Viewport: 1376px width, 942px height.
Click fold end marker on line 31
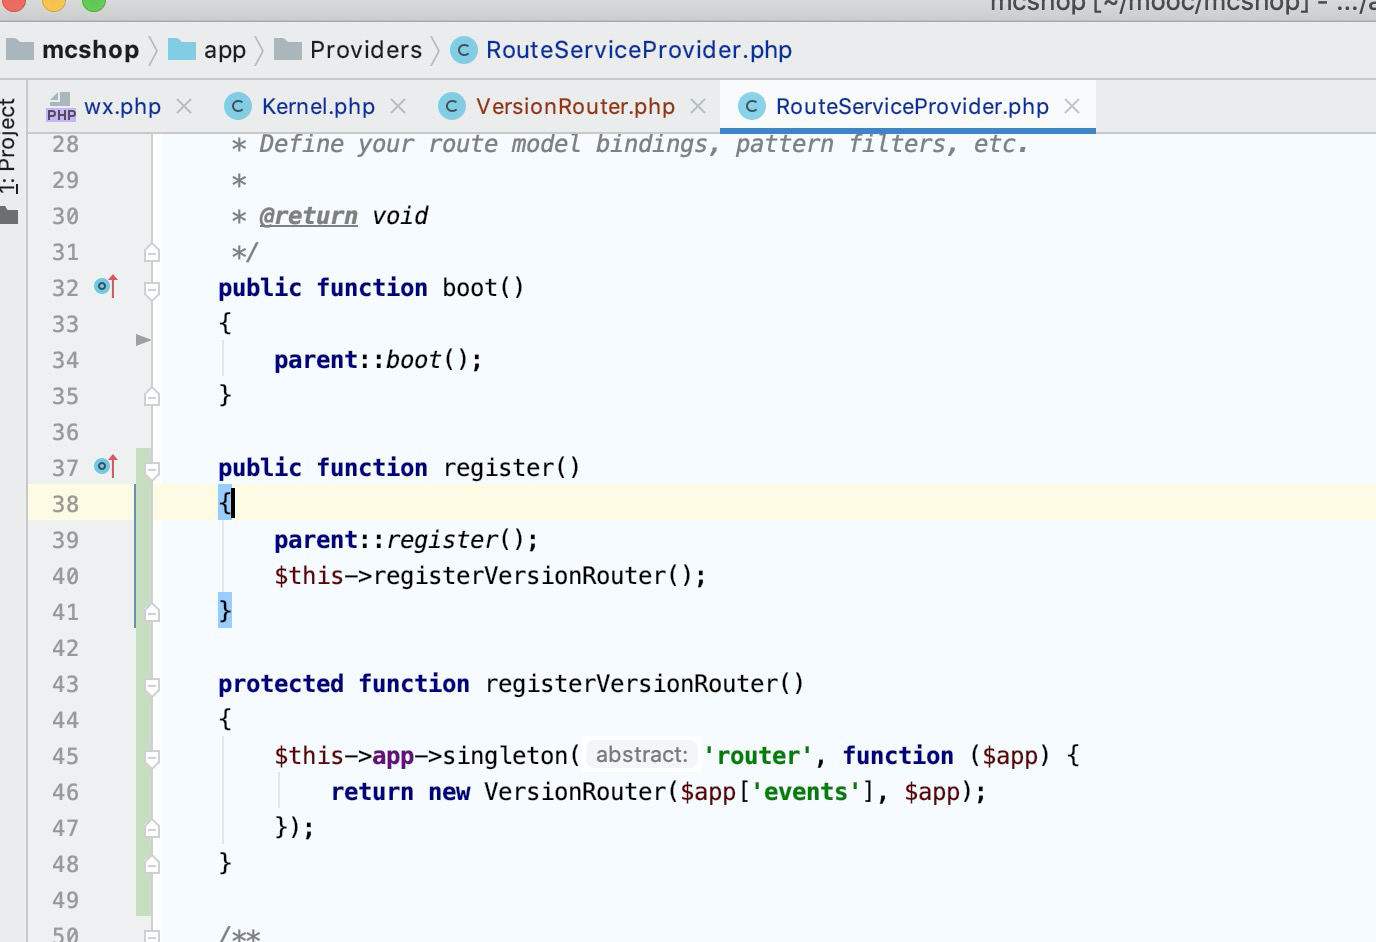[x=152, y=252]
